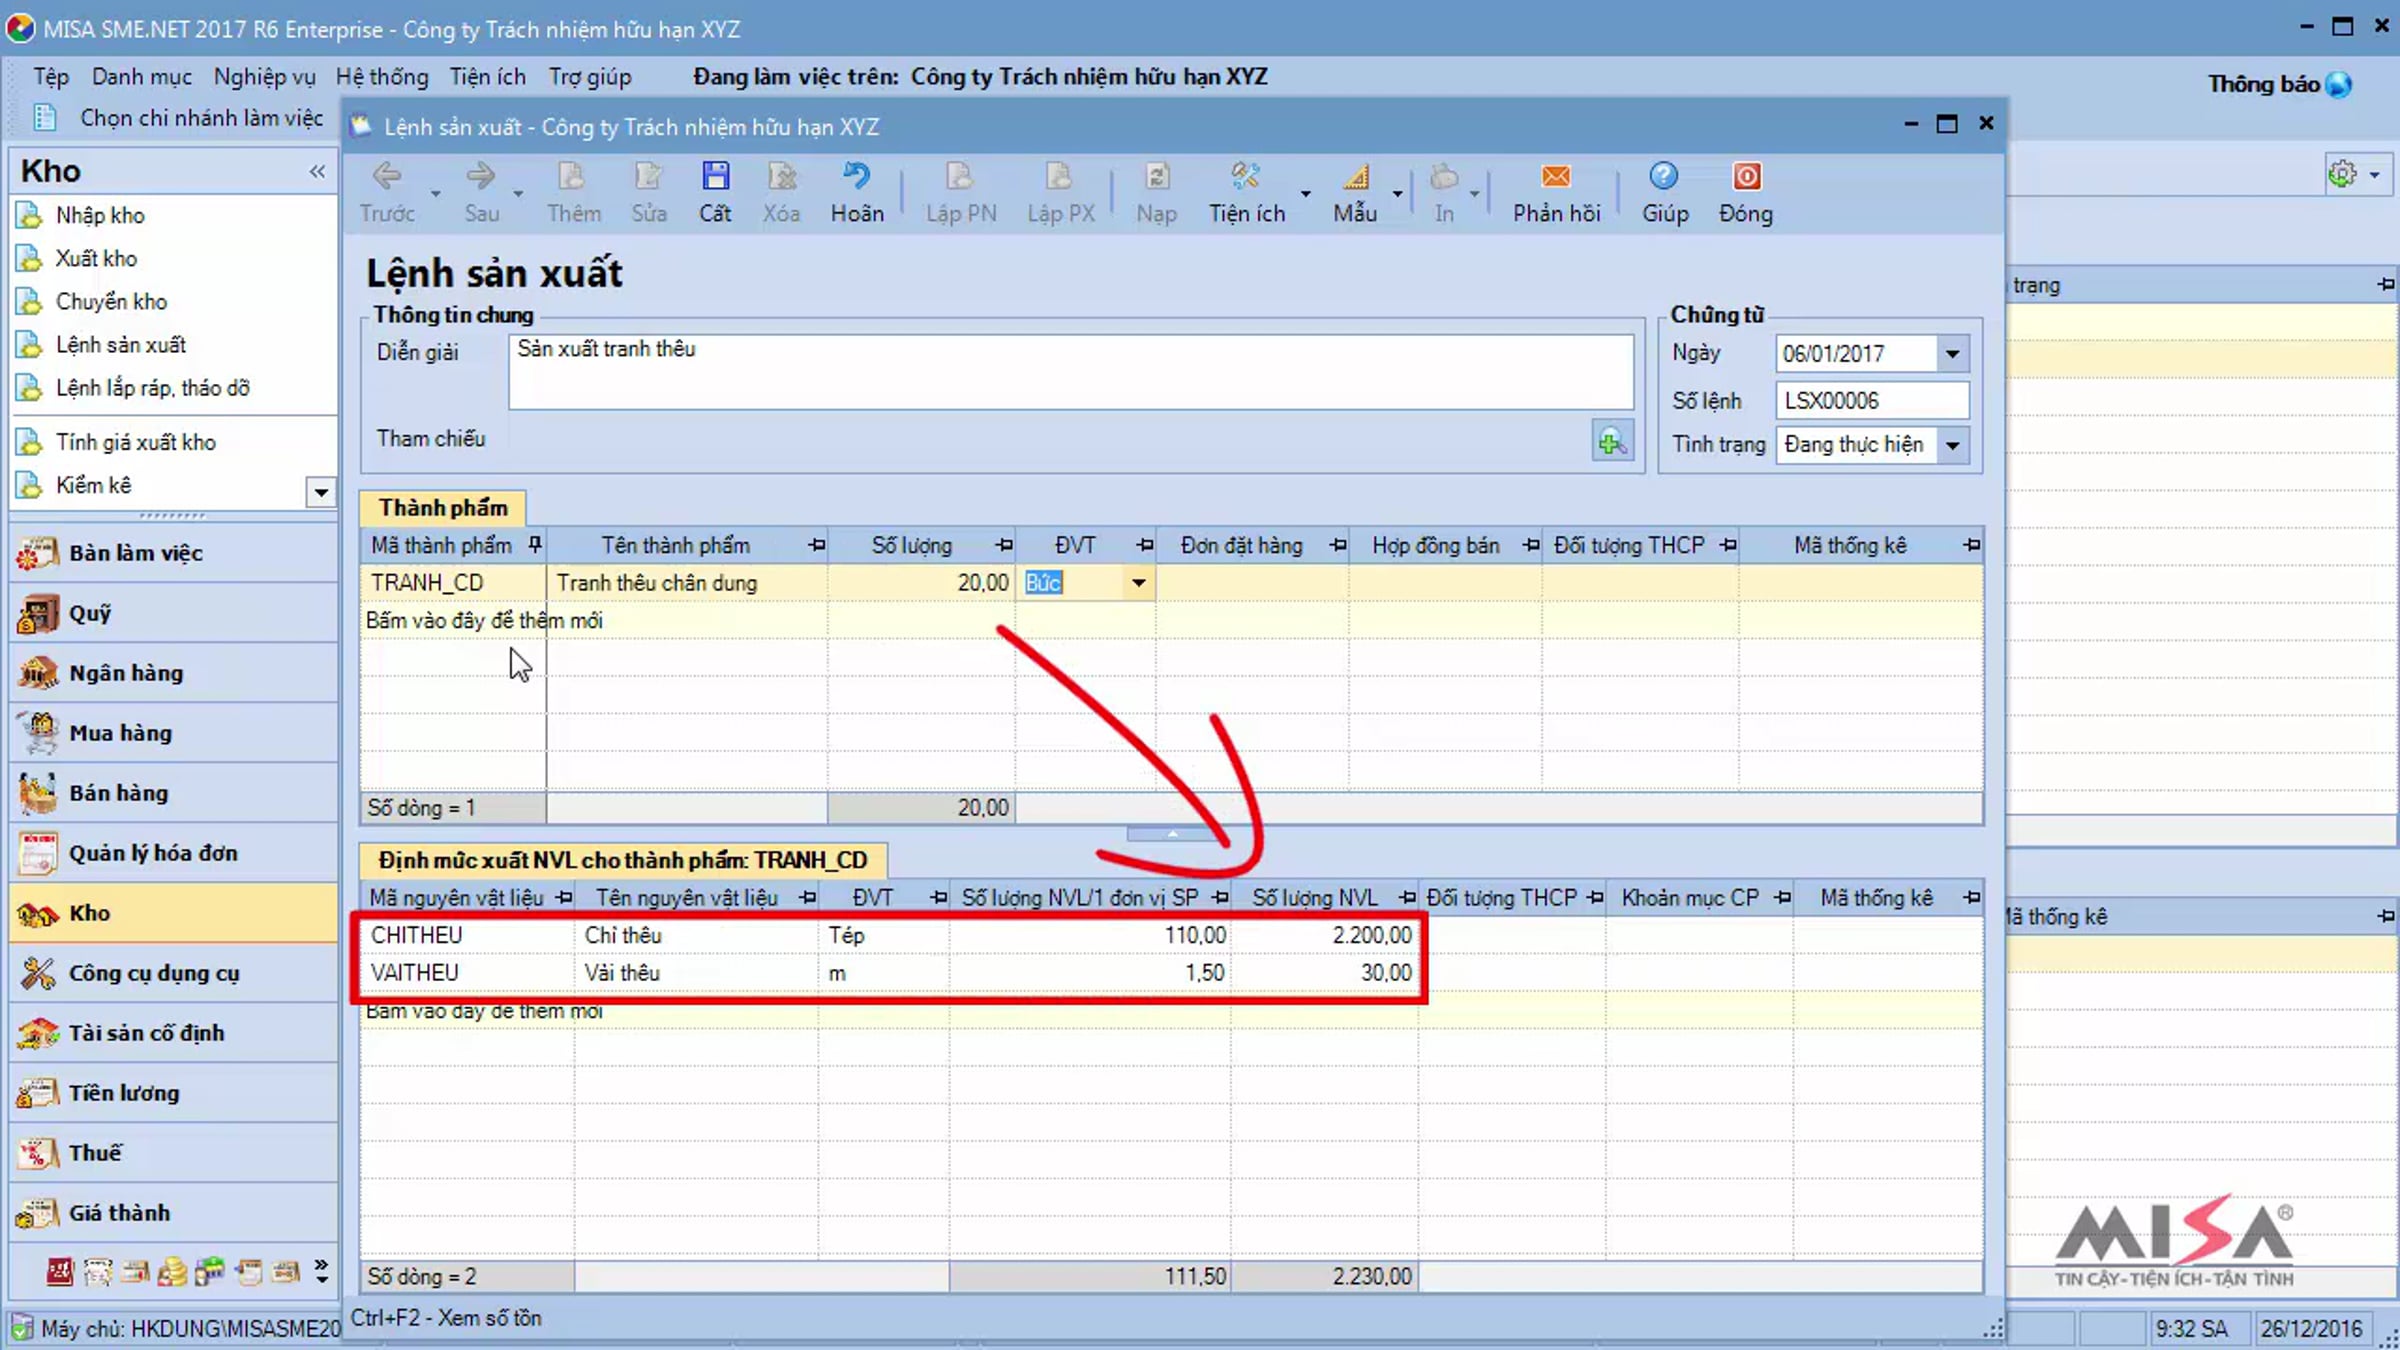Click Xuất kho in Kho panel
2400x1350 pixels.
[96, 258]
